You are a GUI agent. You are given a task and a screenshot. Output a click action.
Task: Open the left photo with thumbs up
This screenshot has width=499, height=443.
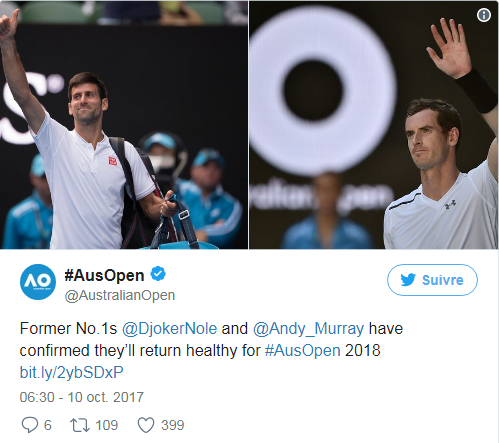pos(124,125)
